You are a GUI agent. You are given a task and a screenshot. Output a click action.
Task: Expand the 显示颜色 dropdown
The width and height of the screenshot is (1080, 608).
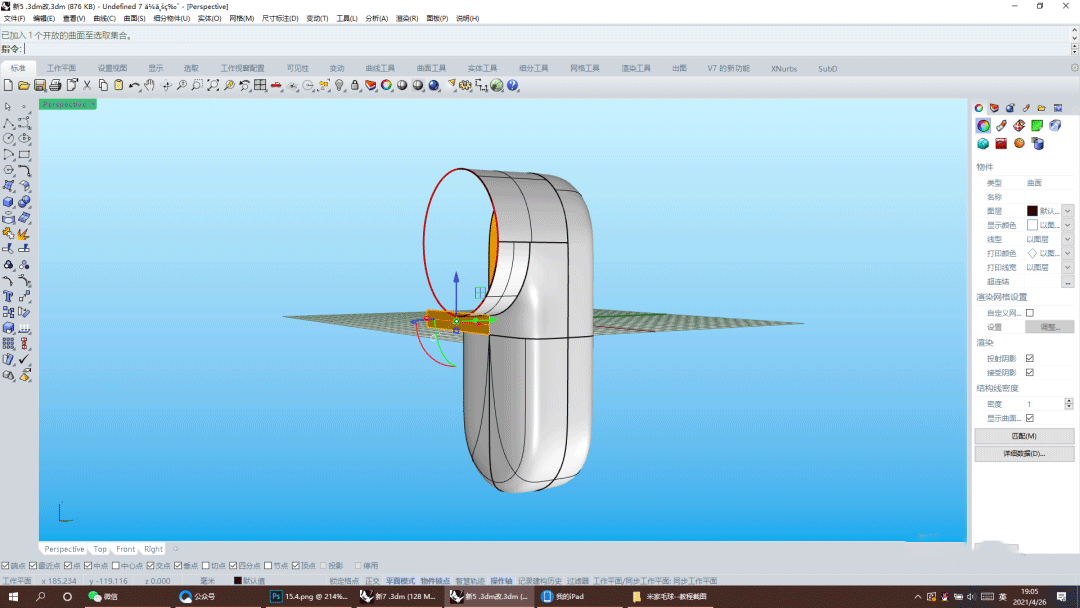[x=1068, y=225]
